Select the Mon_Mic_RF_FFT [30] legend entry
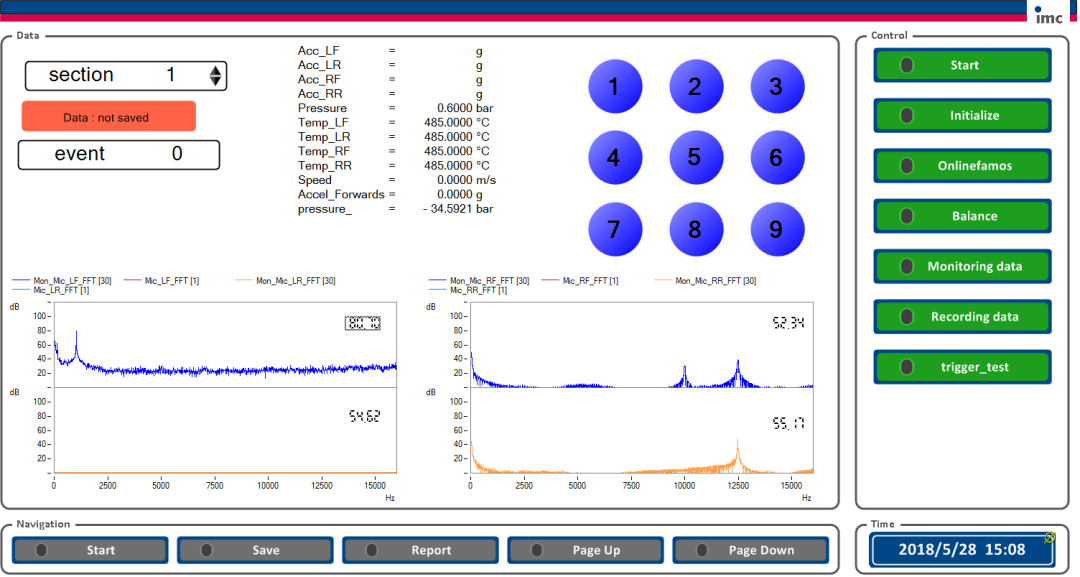The image size is (1080, 577). click(479, 281)
